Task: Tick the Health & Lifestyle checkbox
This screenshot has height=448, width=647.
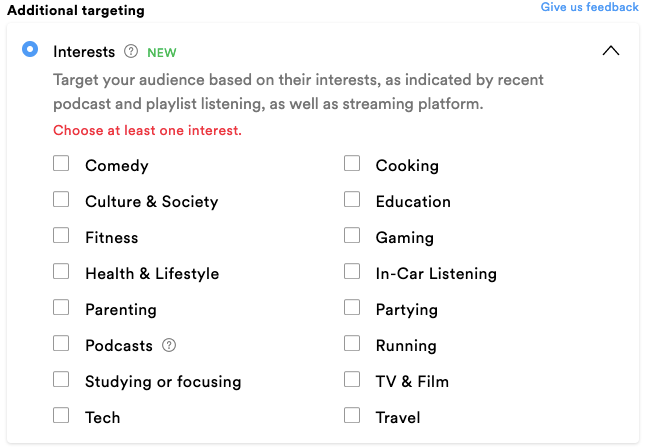Action: [61, 271]
